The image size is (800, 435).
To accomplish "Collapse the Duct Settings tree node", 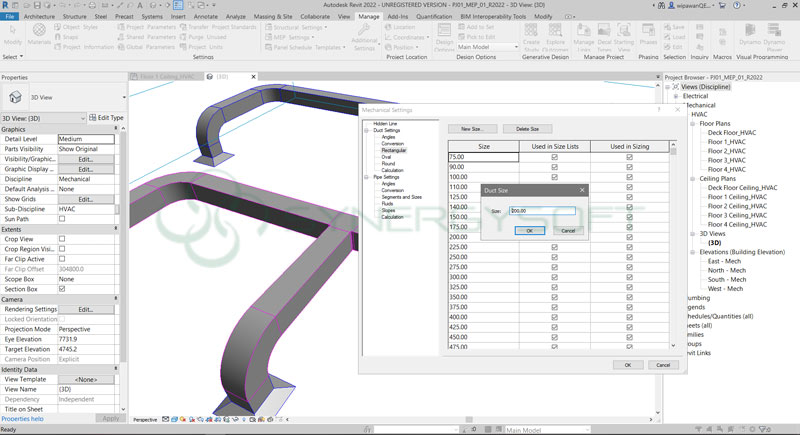I will [x=367, y=131].
